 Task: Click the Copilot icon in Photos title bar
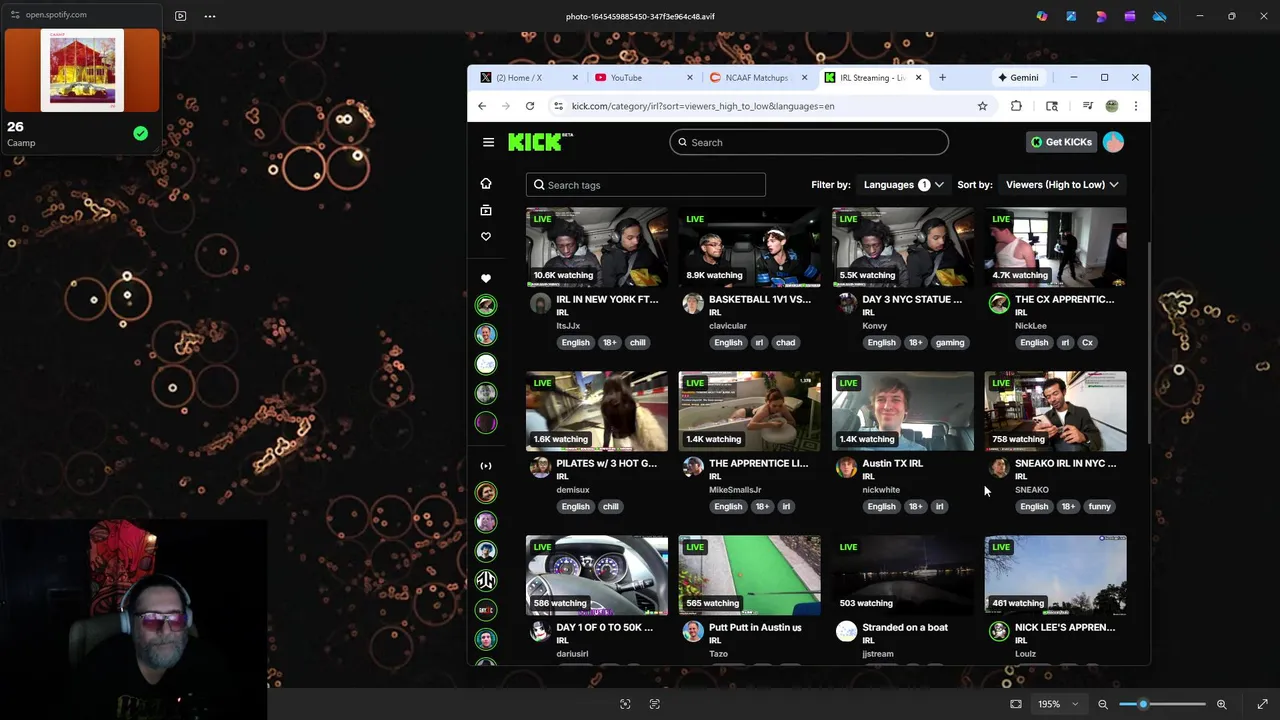1042,16
